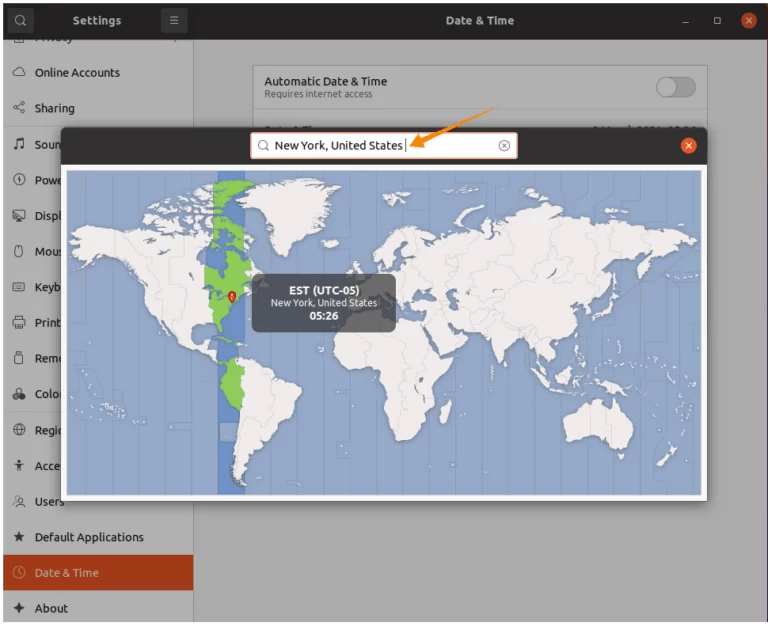Toggle Automatic Date & Time switch

tap(675, 87)
